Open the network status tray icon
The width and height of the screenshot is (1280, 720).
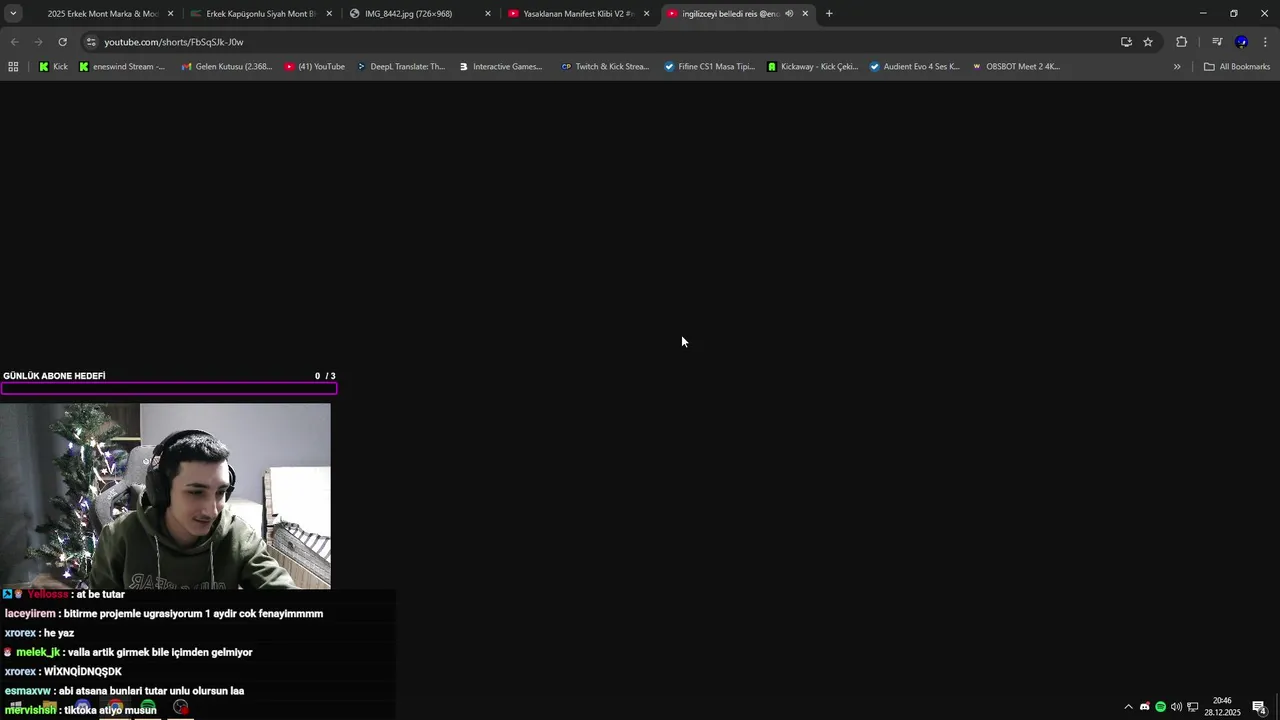pyautogui.click(x=1192, y=707)
